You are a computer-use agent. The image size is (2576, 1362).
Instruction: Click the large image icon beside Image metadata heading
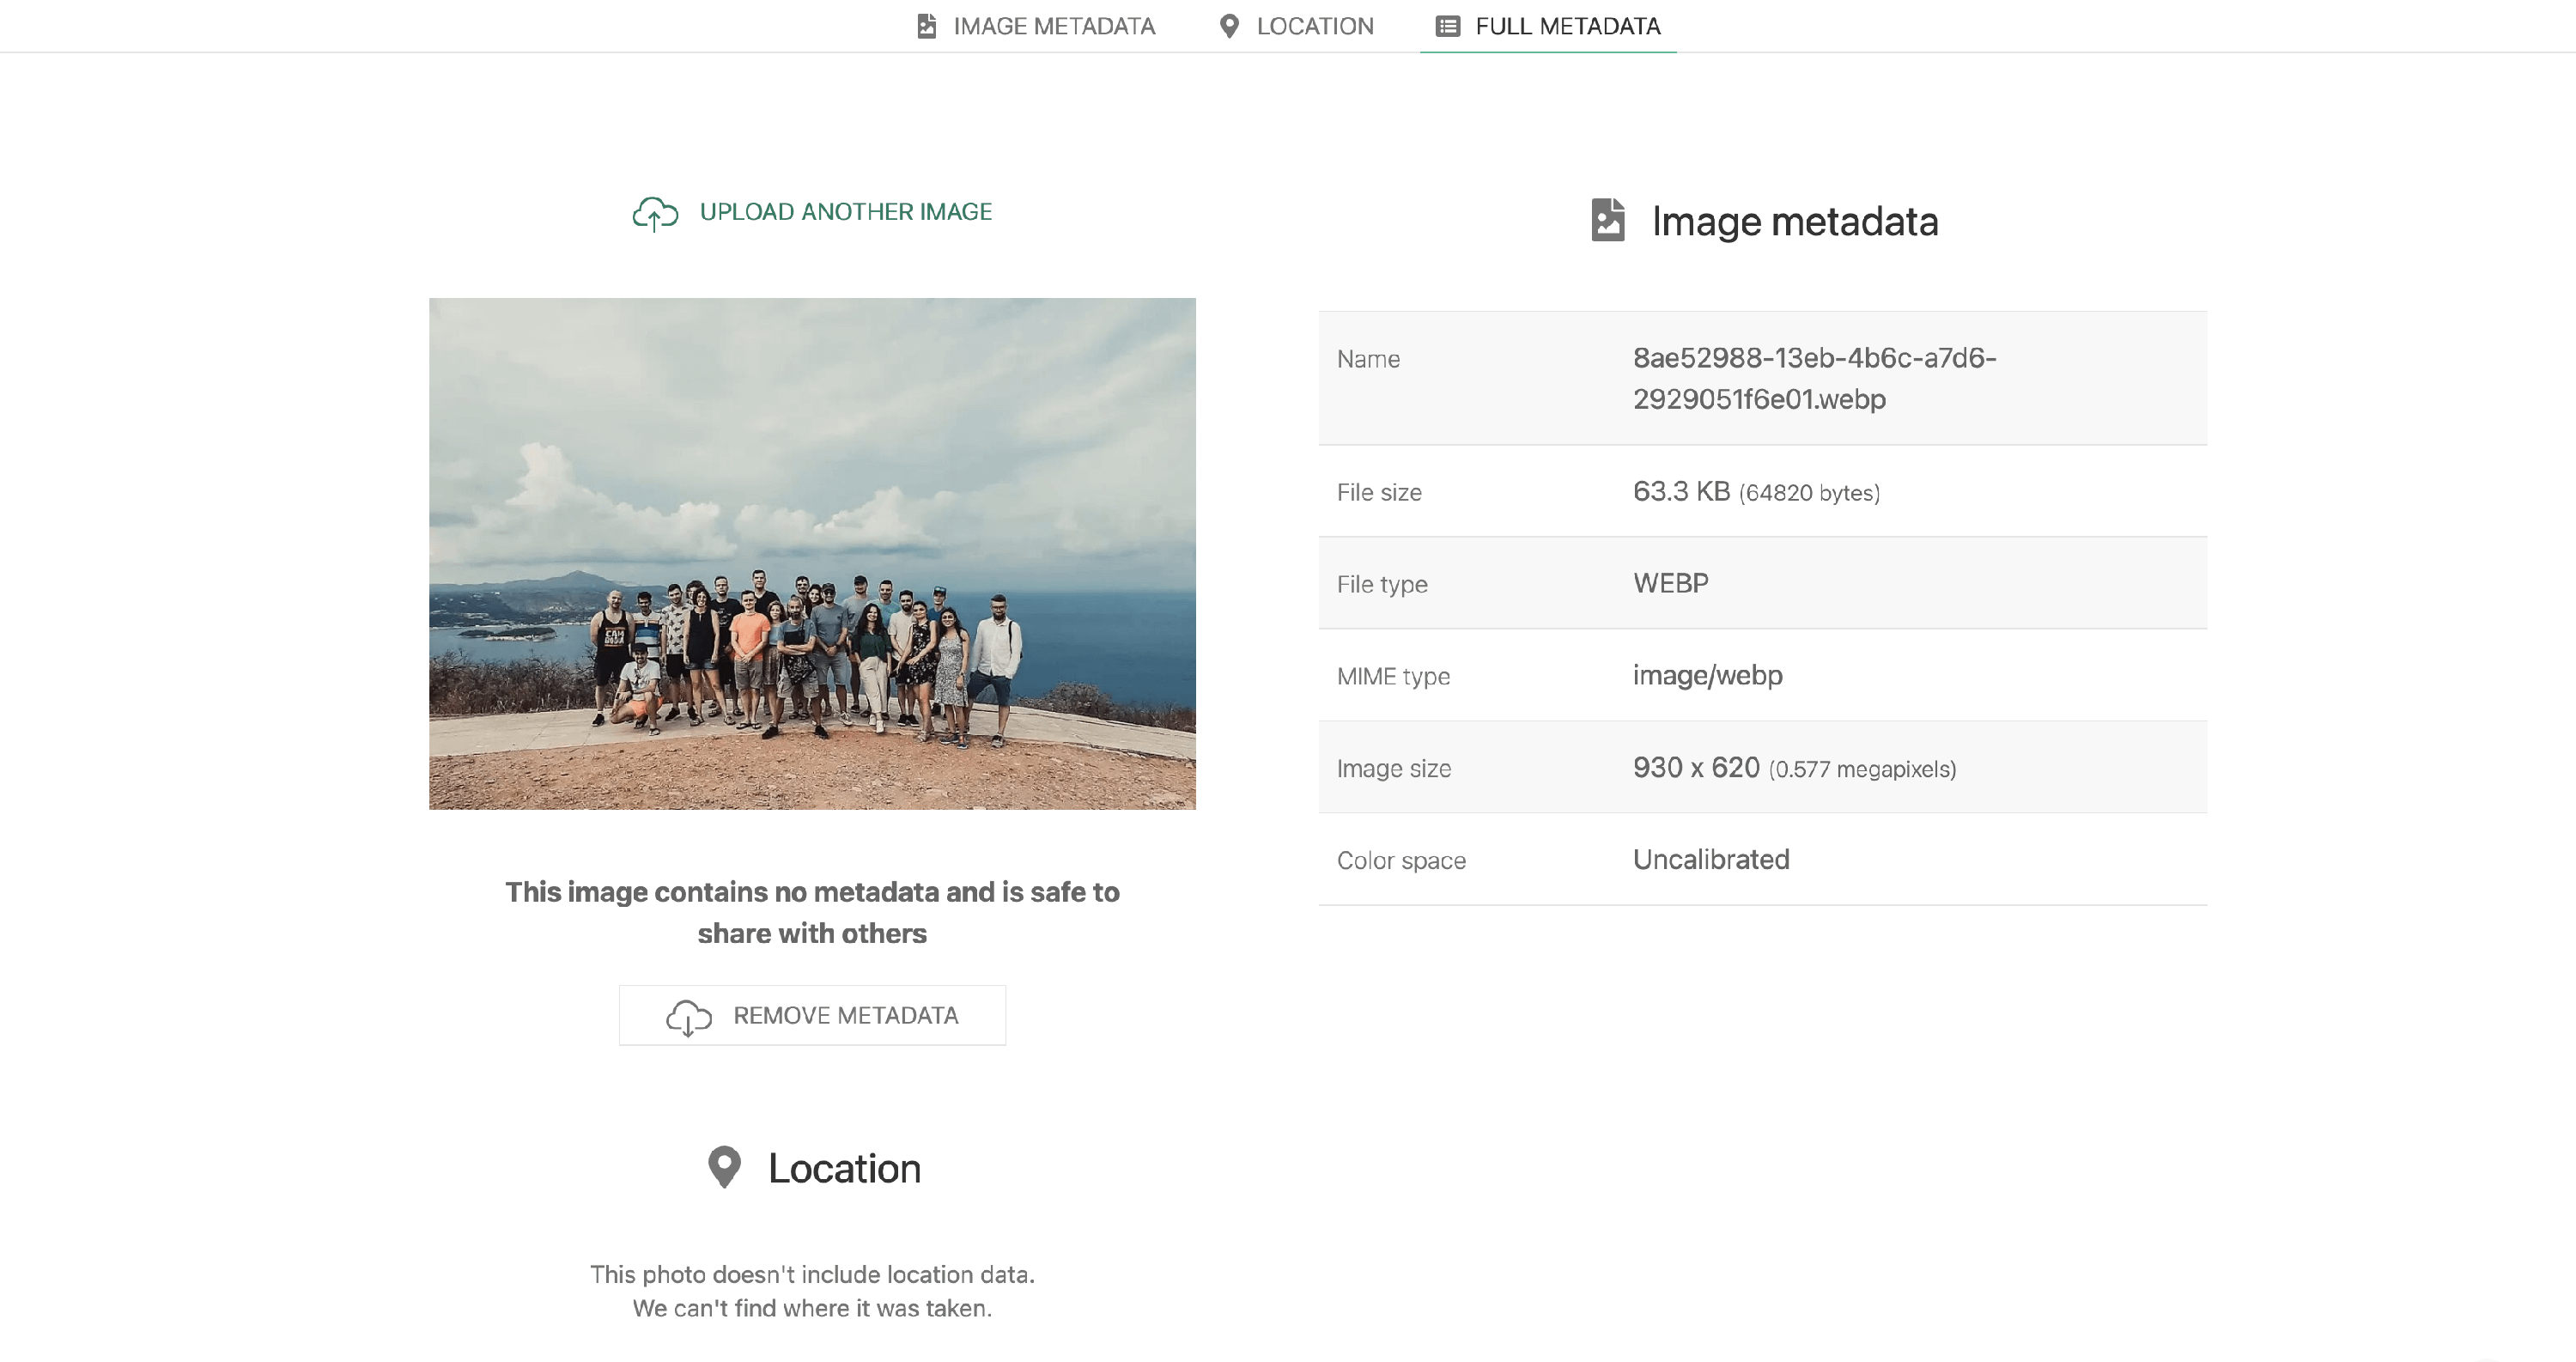tap(1607, 220)
